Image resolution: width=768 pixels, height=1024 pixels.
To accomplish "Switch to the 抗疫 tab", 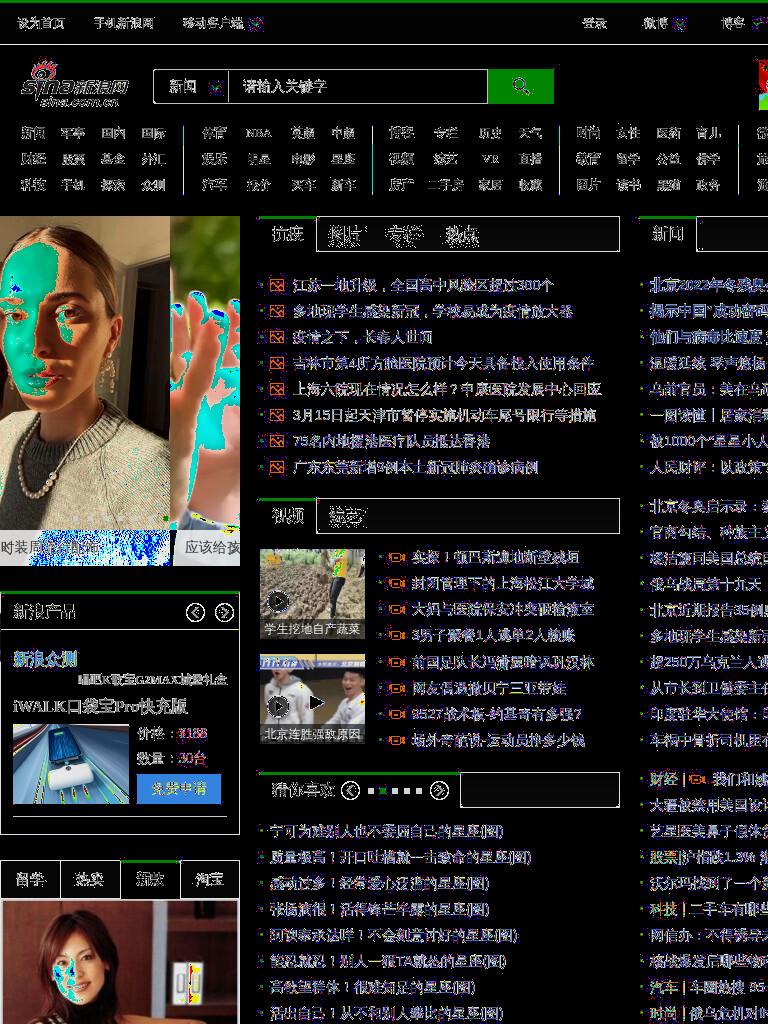I will pyautogui.click(x=287, y=234).
